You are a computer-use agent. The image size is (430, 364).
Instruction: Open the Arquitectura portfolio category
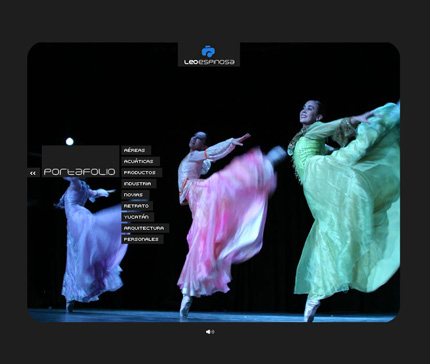coord(145,228)
